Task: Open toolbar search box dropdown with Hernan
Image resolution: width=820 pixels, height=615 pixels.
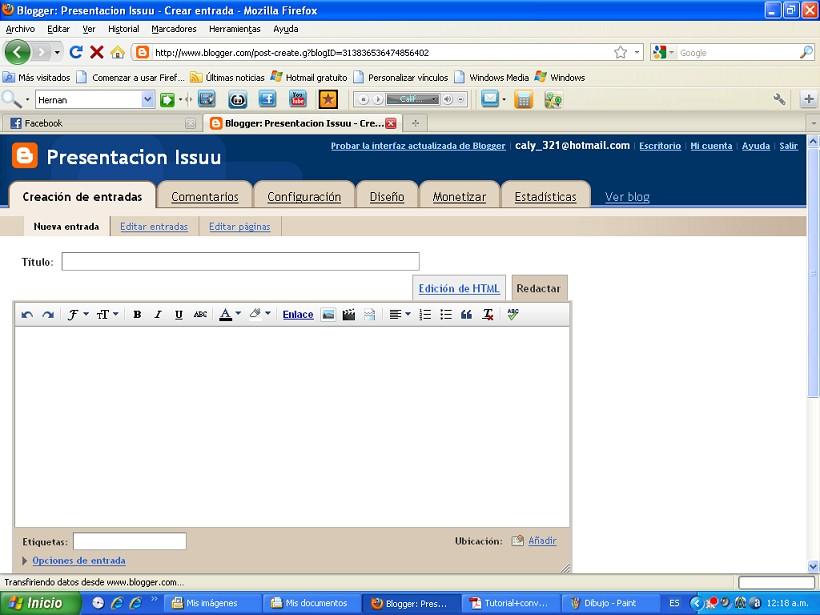Action: pyautogui.click(x=148, y=99)
